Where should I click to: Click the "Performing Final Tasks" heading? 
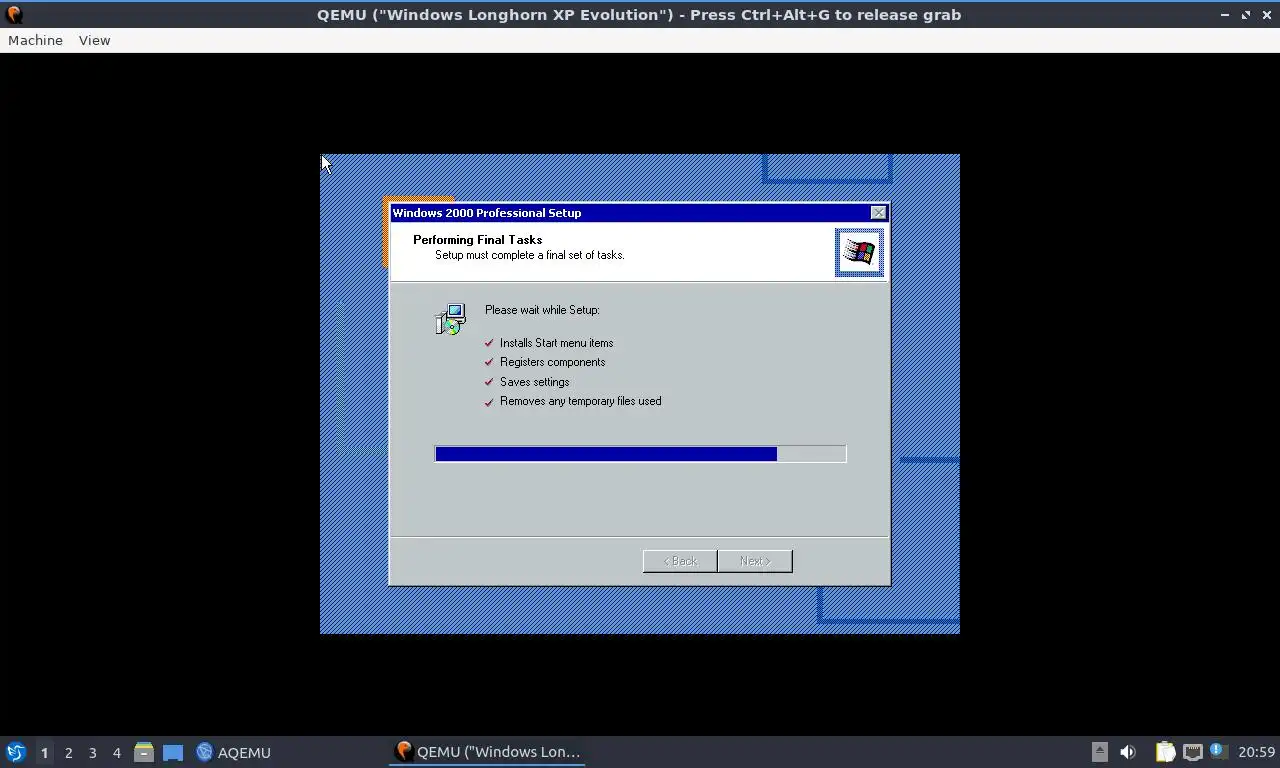tap(477, 240)
